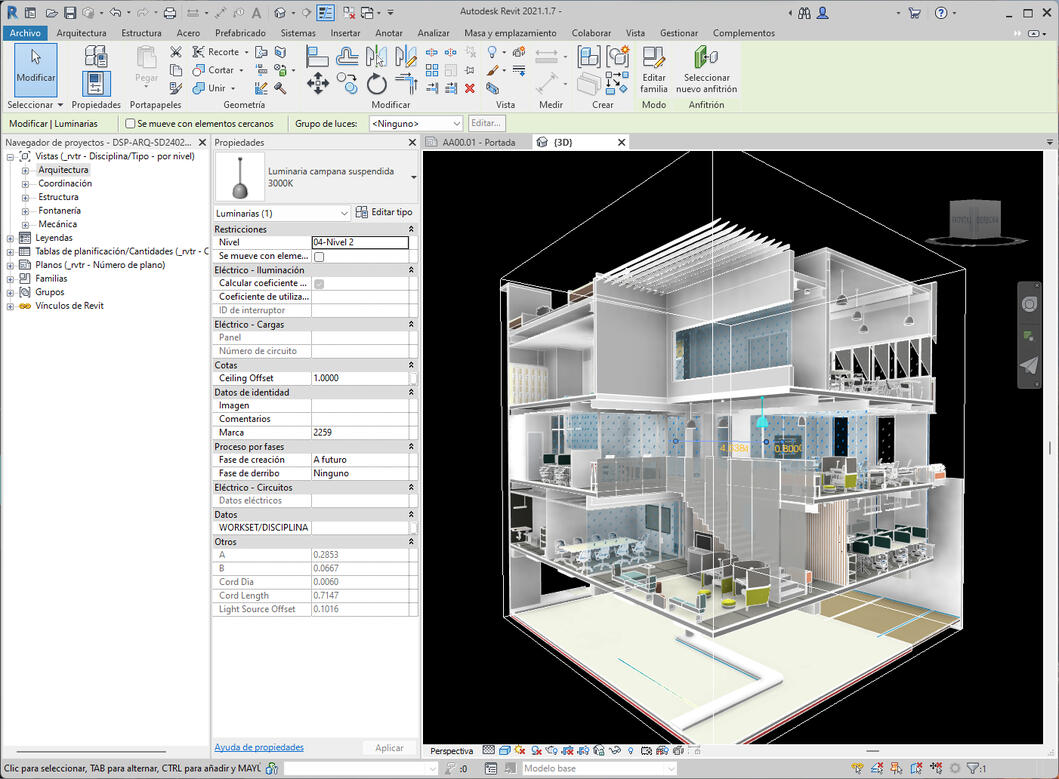Open the Grupo de luces dropdown

point(413,123)
